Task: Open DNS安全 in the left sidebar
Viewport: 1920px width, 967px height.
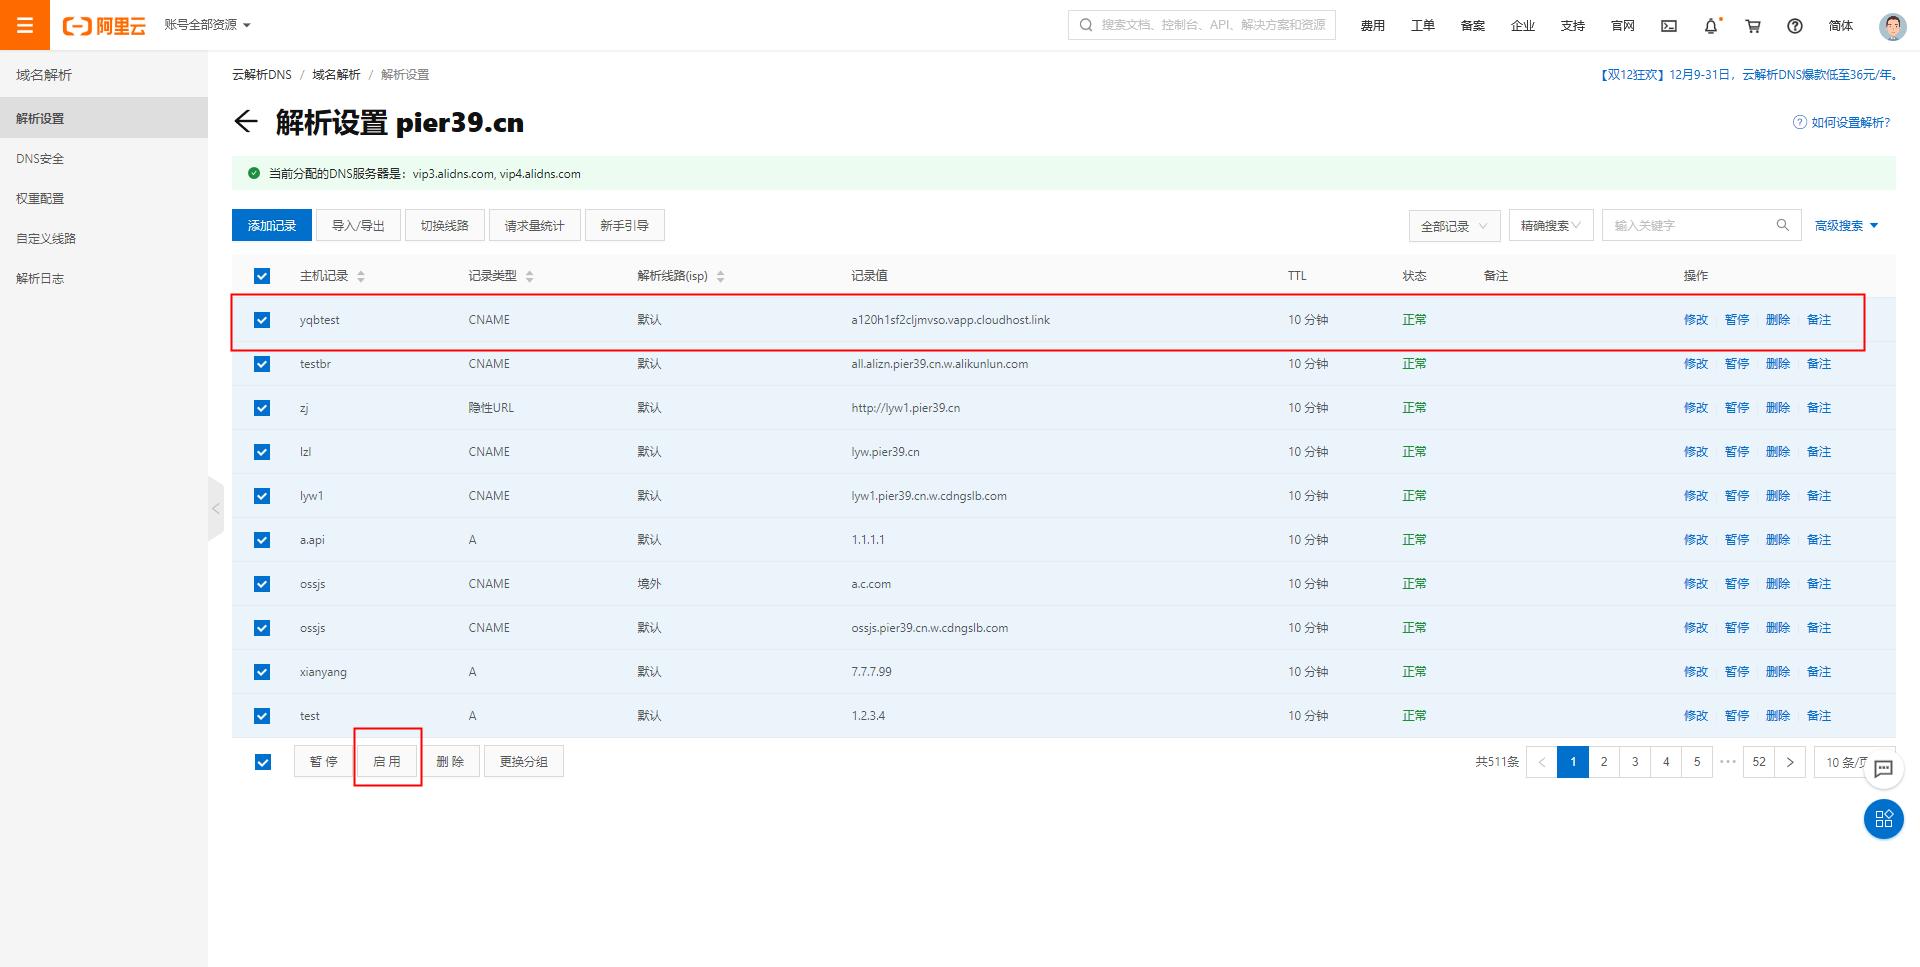Action: click(x=40, y=159)
